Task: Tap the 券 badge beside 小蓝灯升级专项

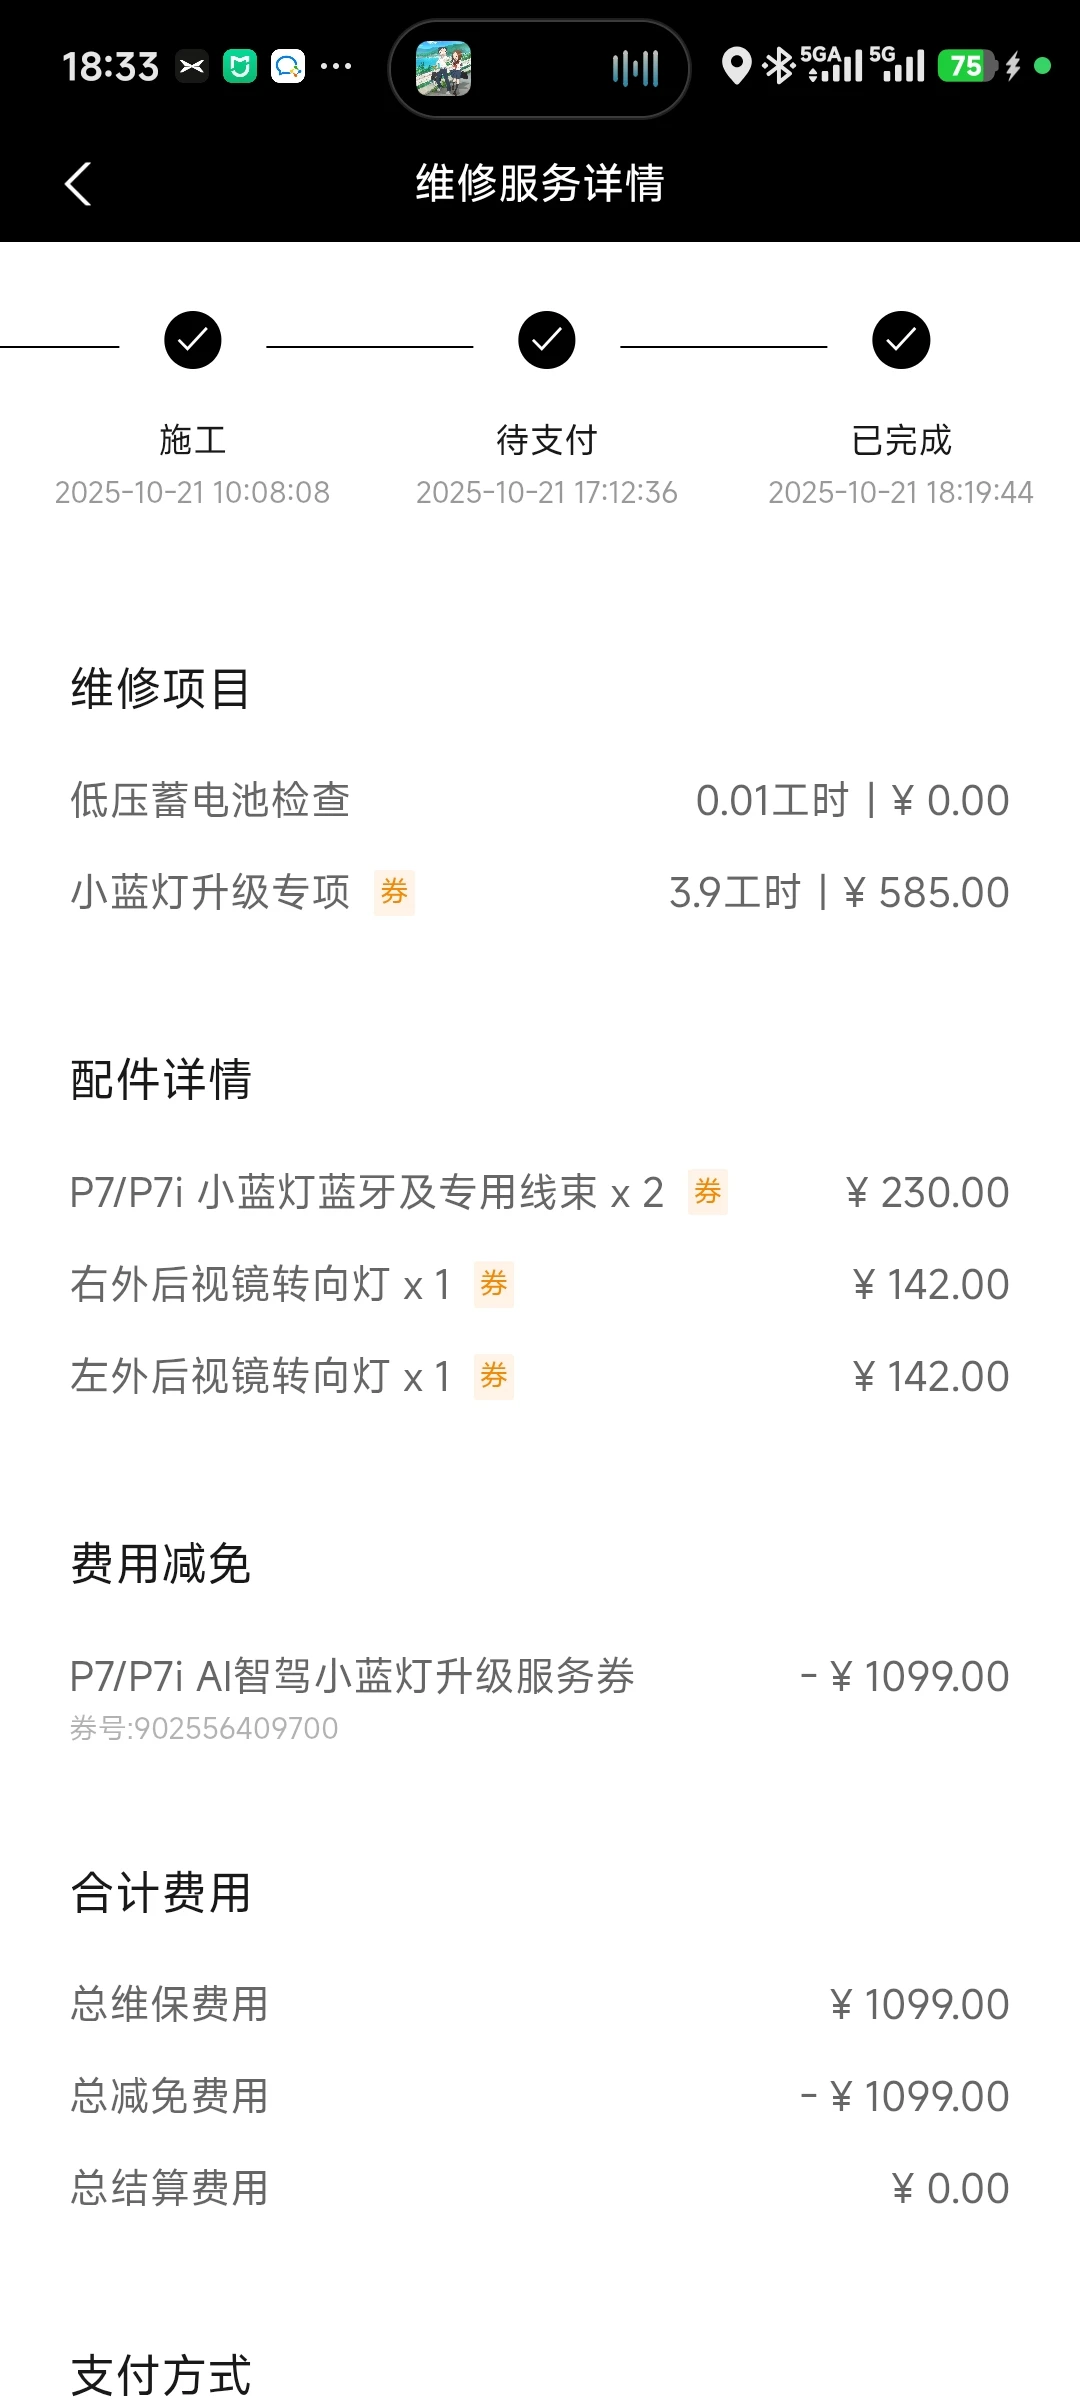Action: coord(394,892)
